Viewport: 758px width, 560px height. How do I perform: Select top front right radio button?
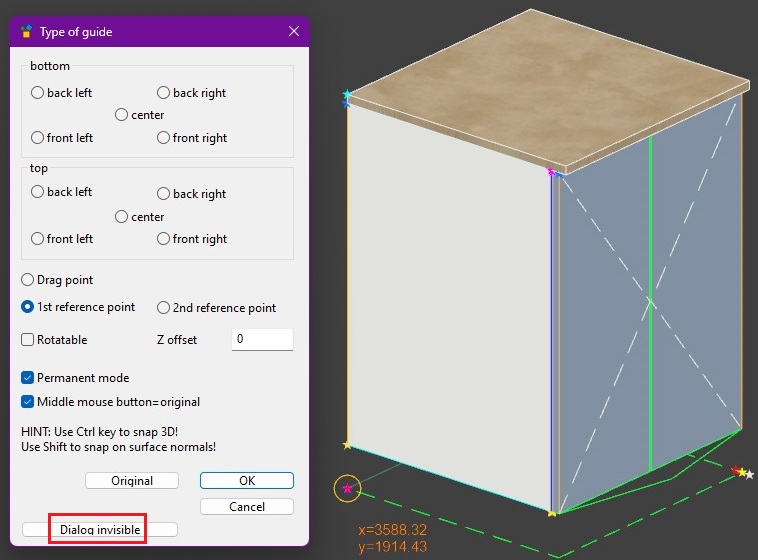pos(163,238)
